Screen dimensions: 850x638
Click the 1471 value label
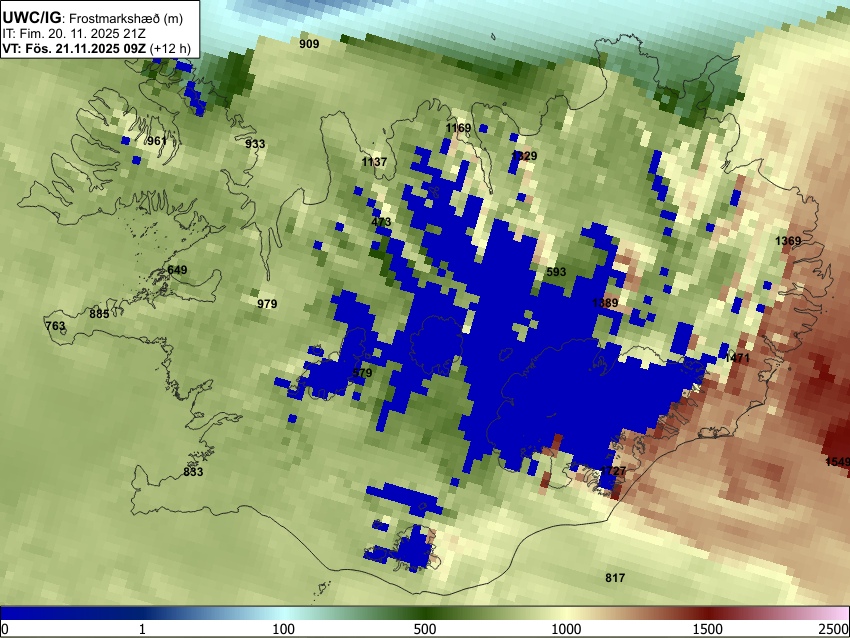[736, 358]
